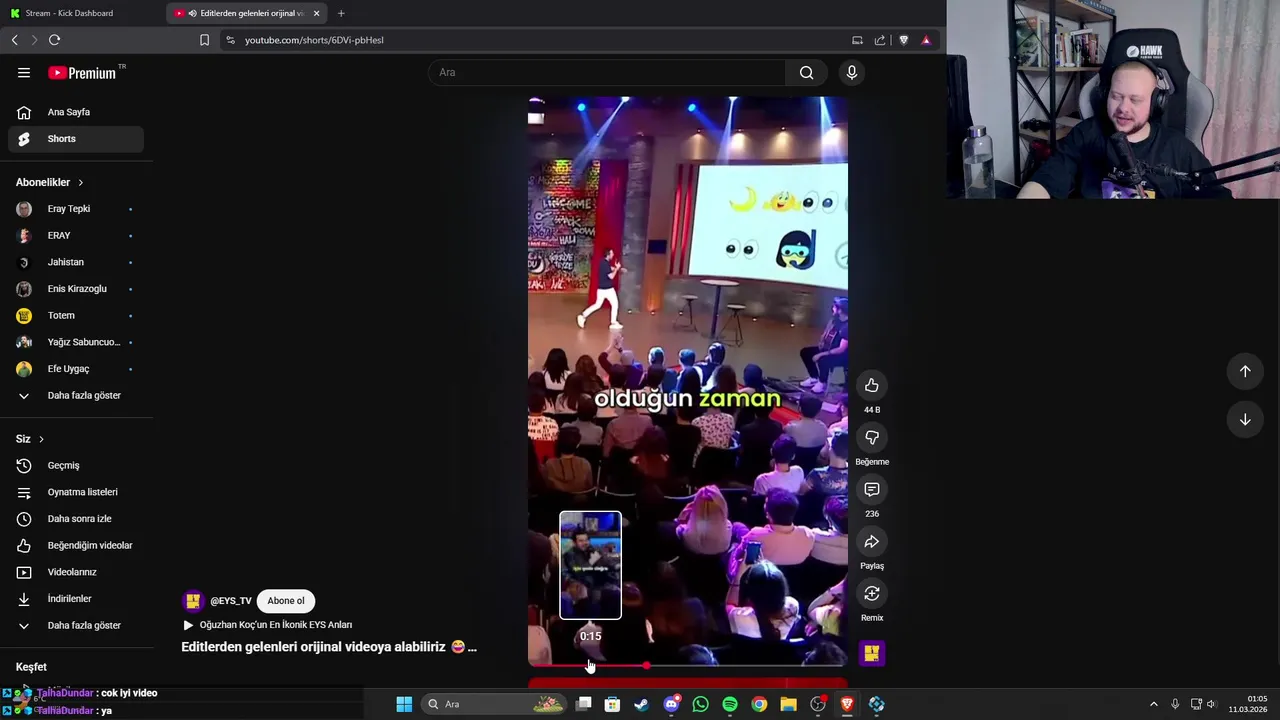
Task: Open the comments showing 236
Action: 872,490
